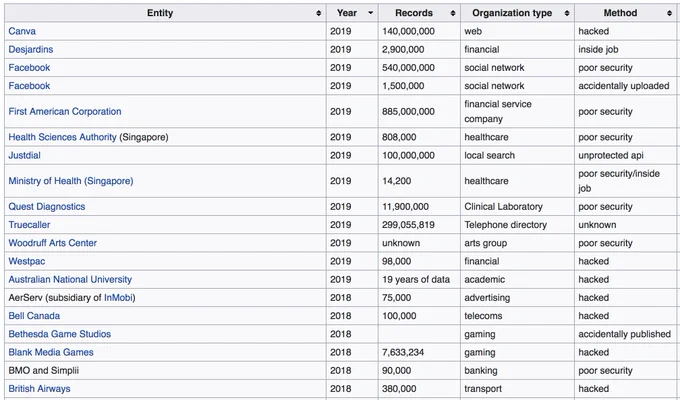Click 'unknown' method cell for Truecaller
This screenshot has width=680, height=400.
[x=626, y=225]
